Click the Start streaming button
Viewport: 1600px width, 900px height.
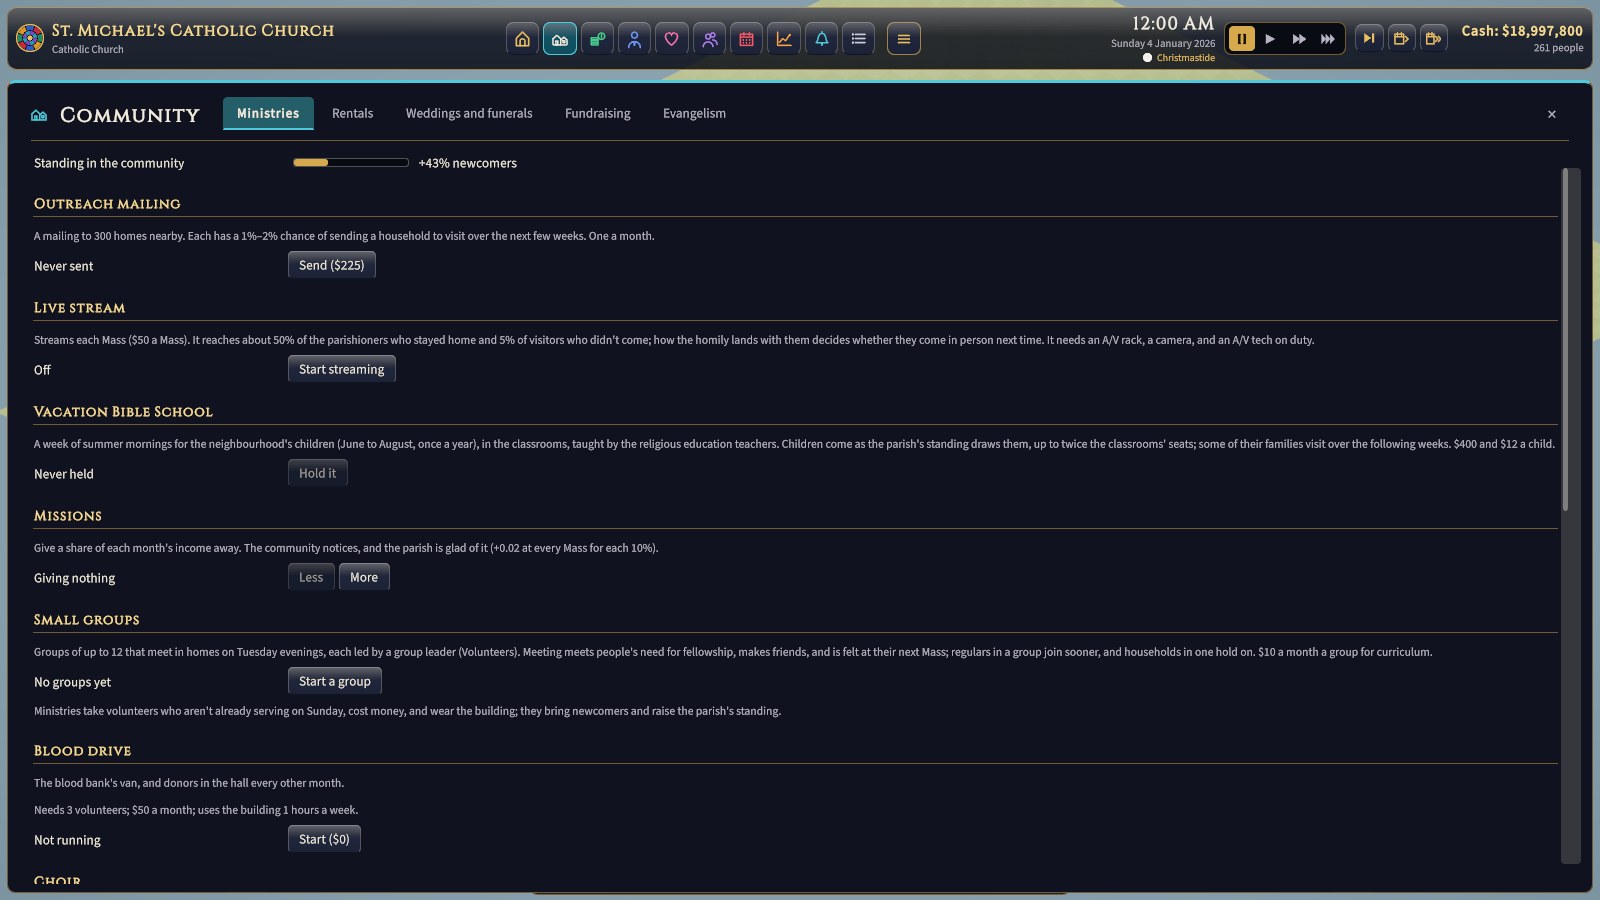(x=341, y=369)
